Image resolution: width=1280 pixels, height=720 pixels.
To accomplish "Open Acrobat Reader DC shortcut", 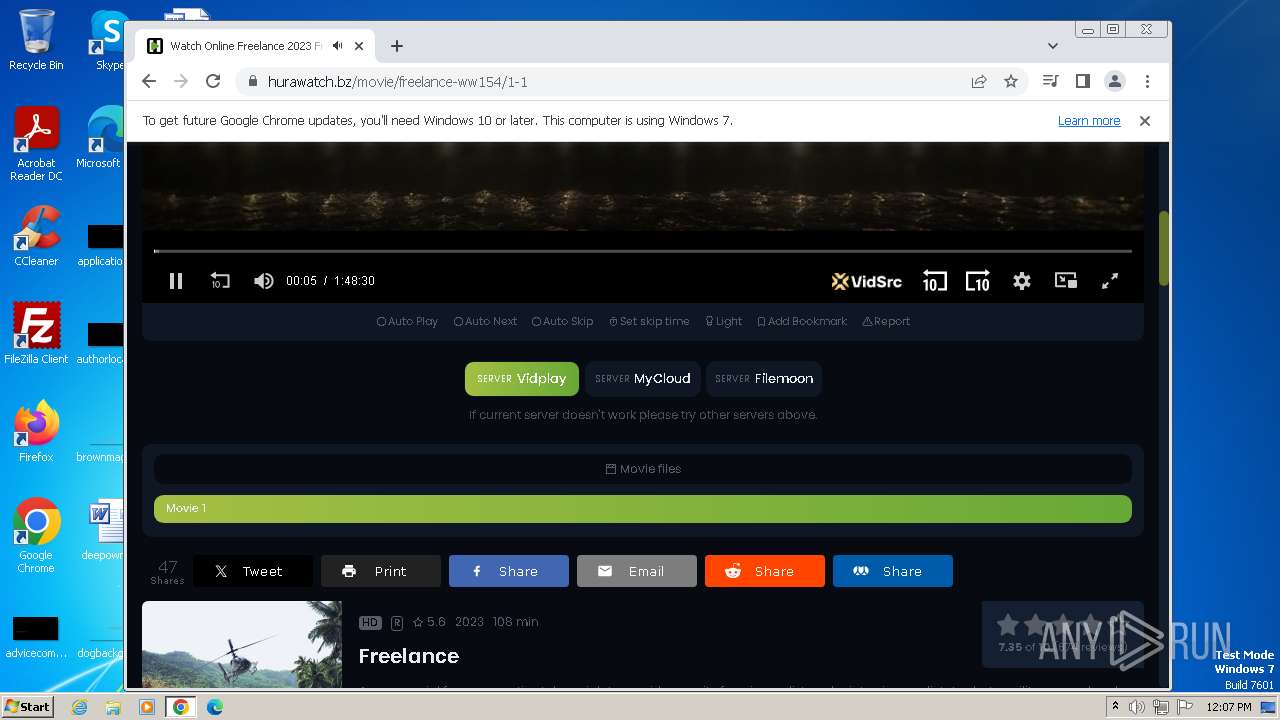I will click(36, 145).
